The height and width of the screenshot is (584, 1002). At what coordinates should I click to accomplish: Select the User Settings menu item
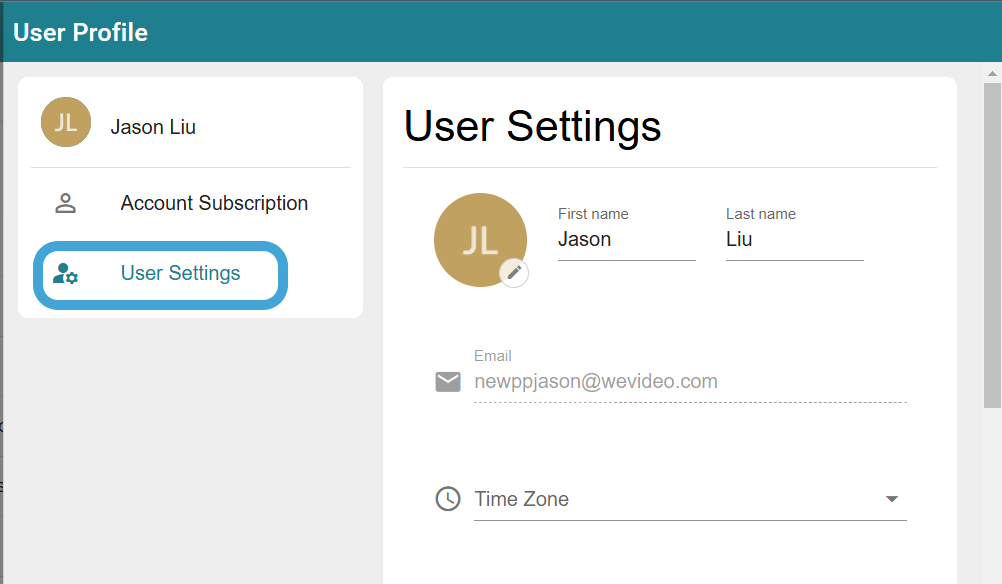160,274
